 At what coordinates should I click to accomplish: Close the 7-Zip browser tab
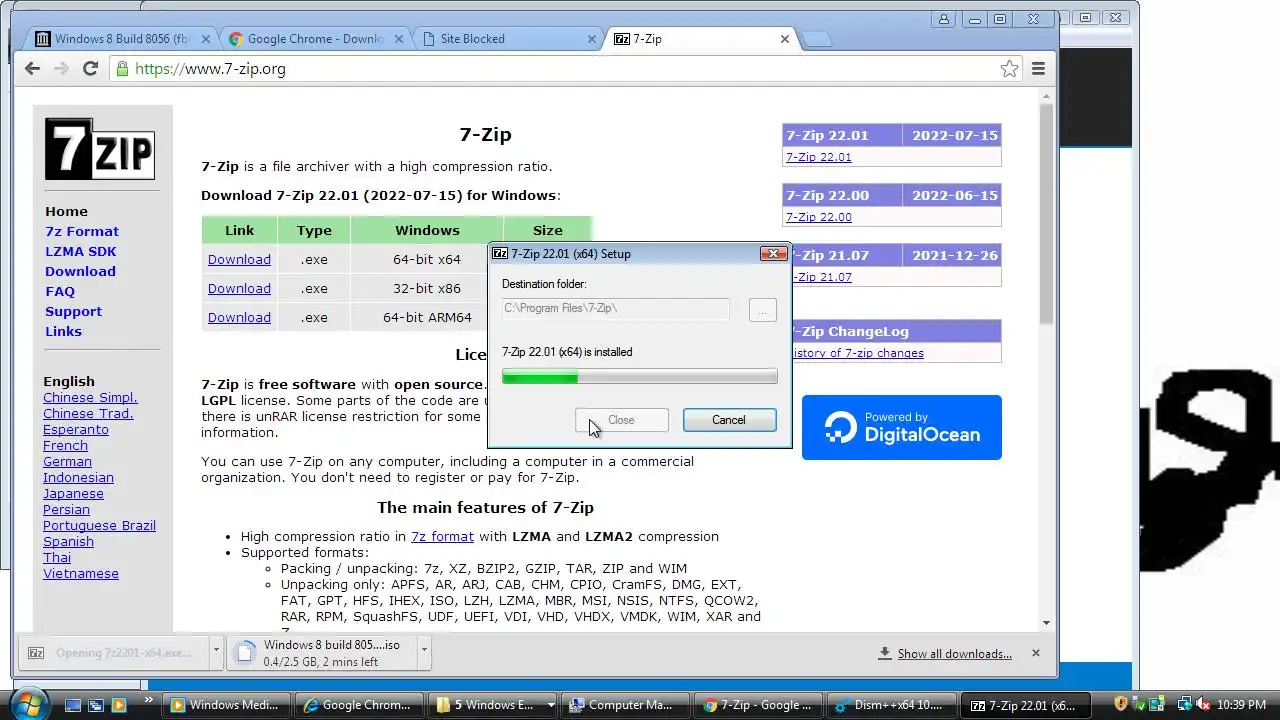coord(785,39)
